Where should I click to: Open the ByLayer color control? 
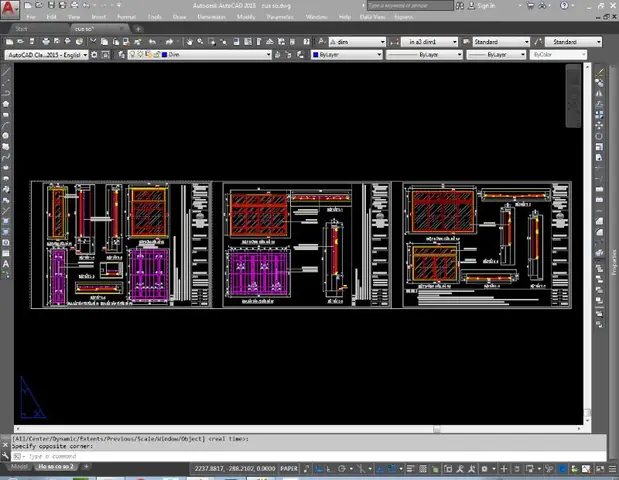[347, 54]
